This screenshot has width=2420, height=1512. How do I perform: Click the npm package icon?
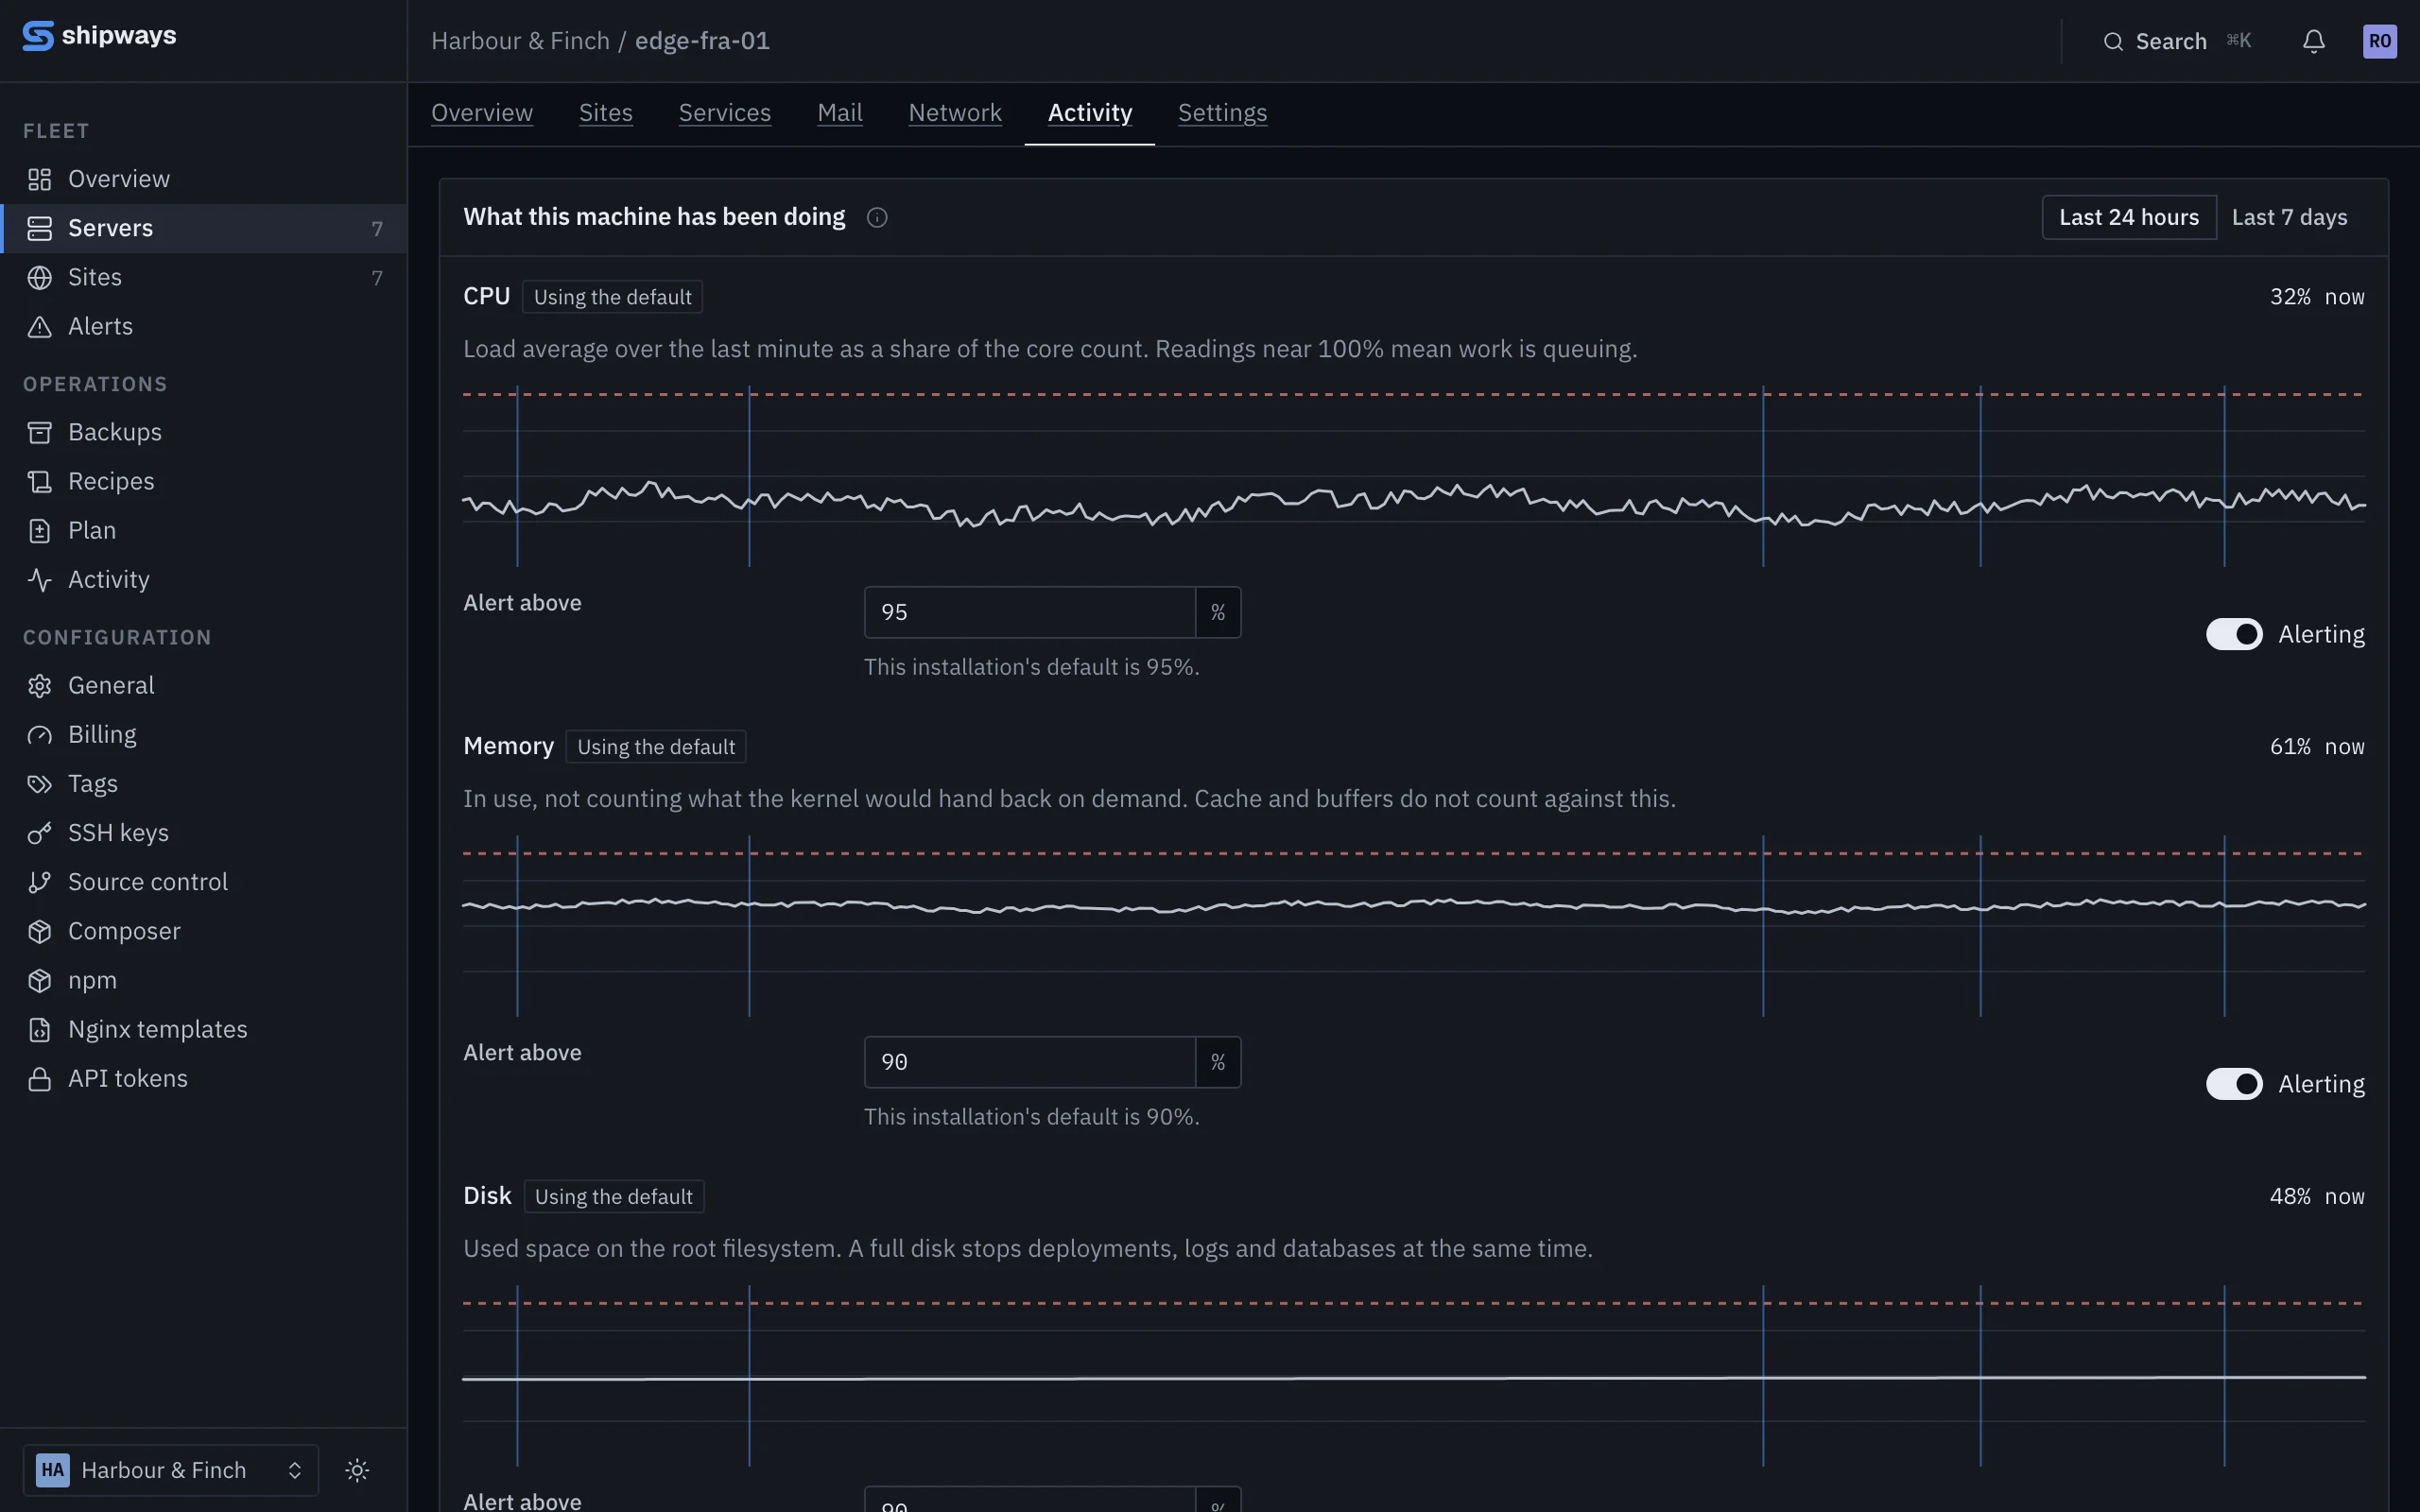tap(40, 980)
